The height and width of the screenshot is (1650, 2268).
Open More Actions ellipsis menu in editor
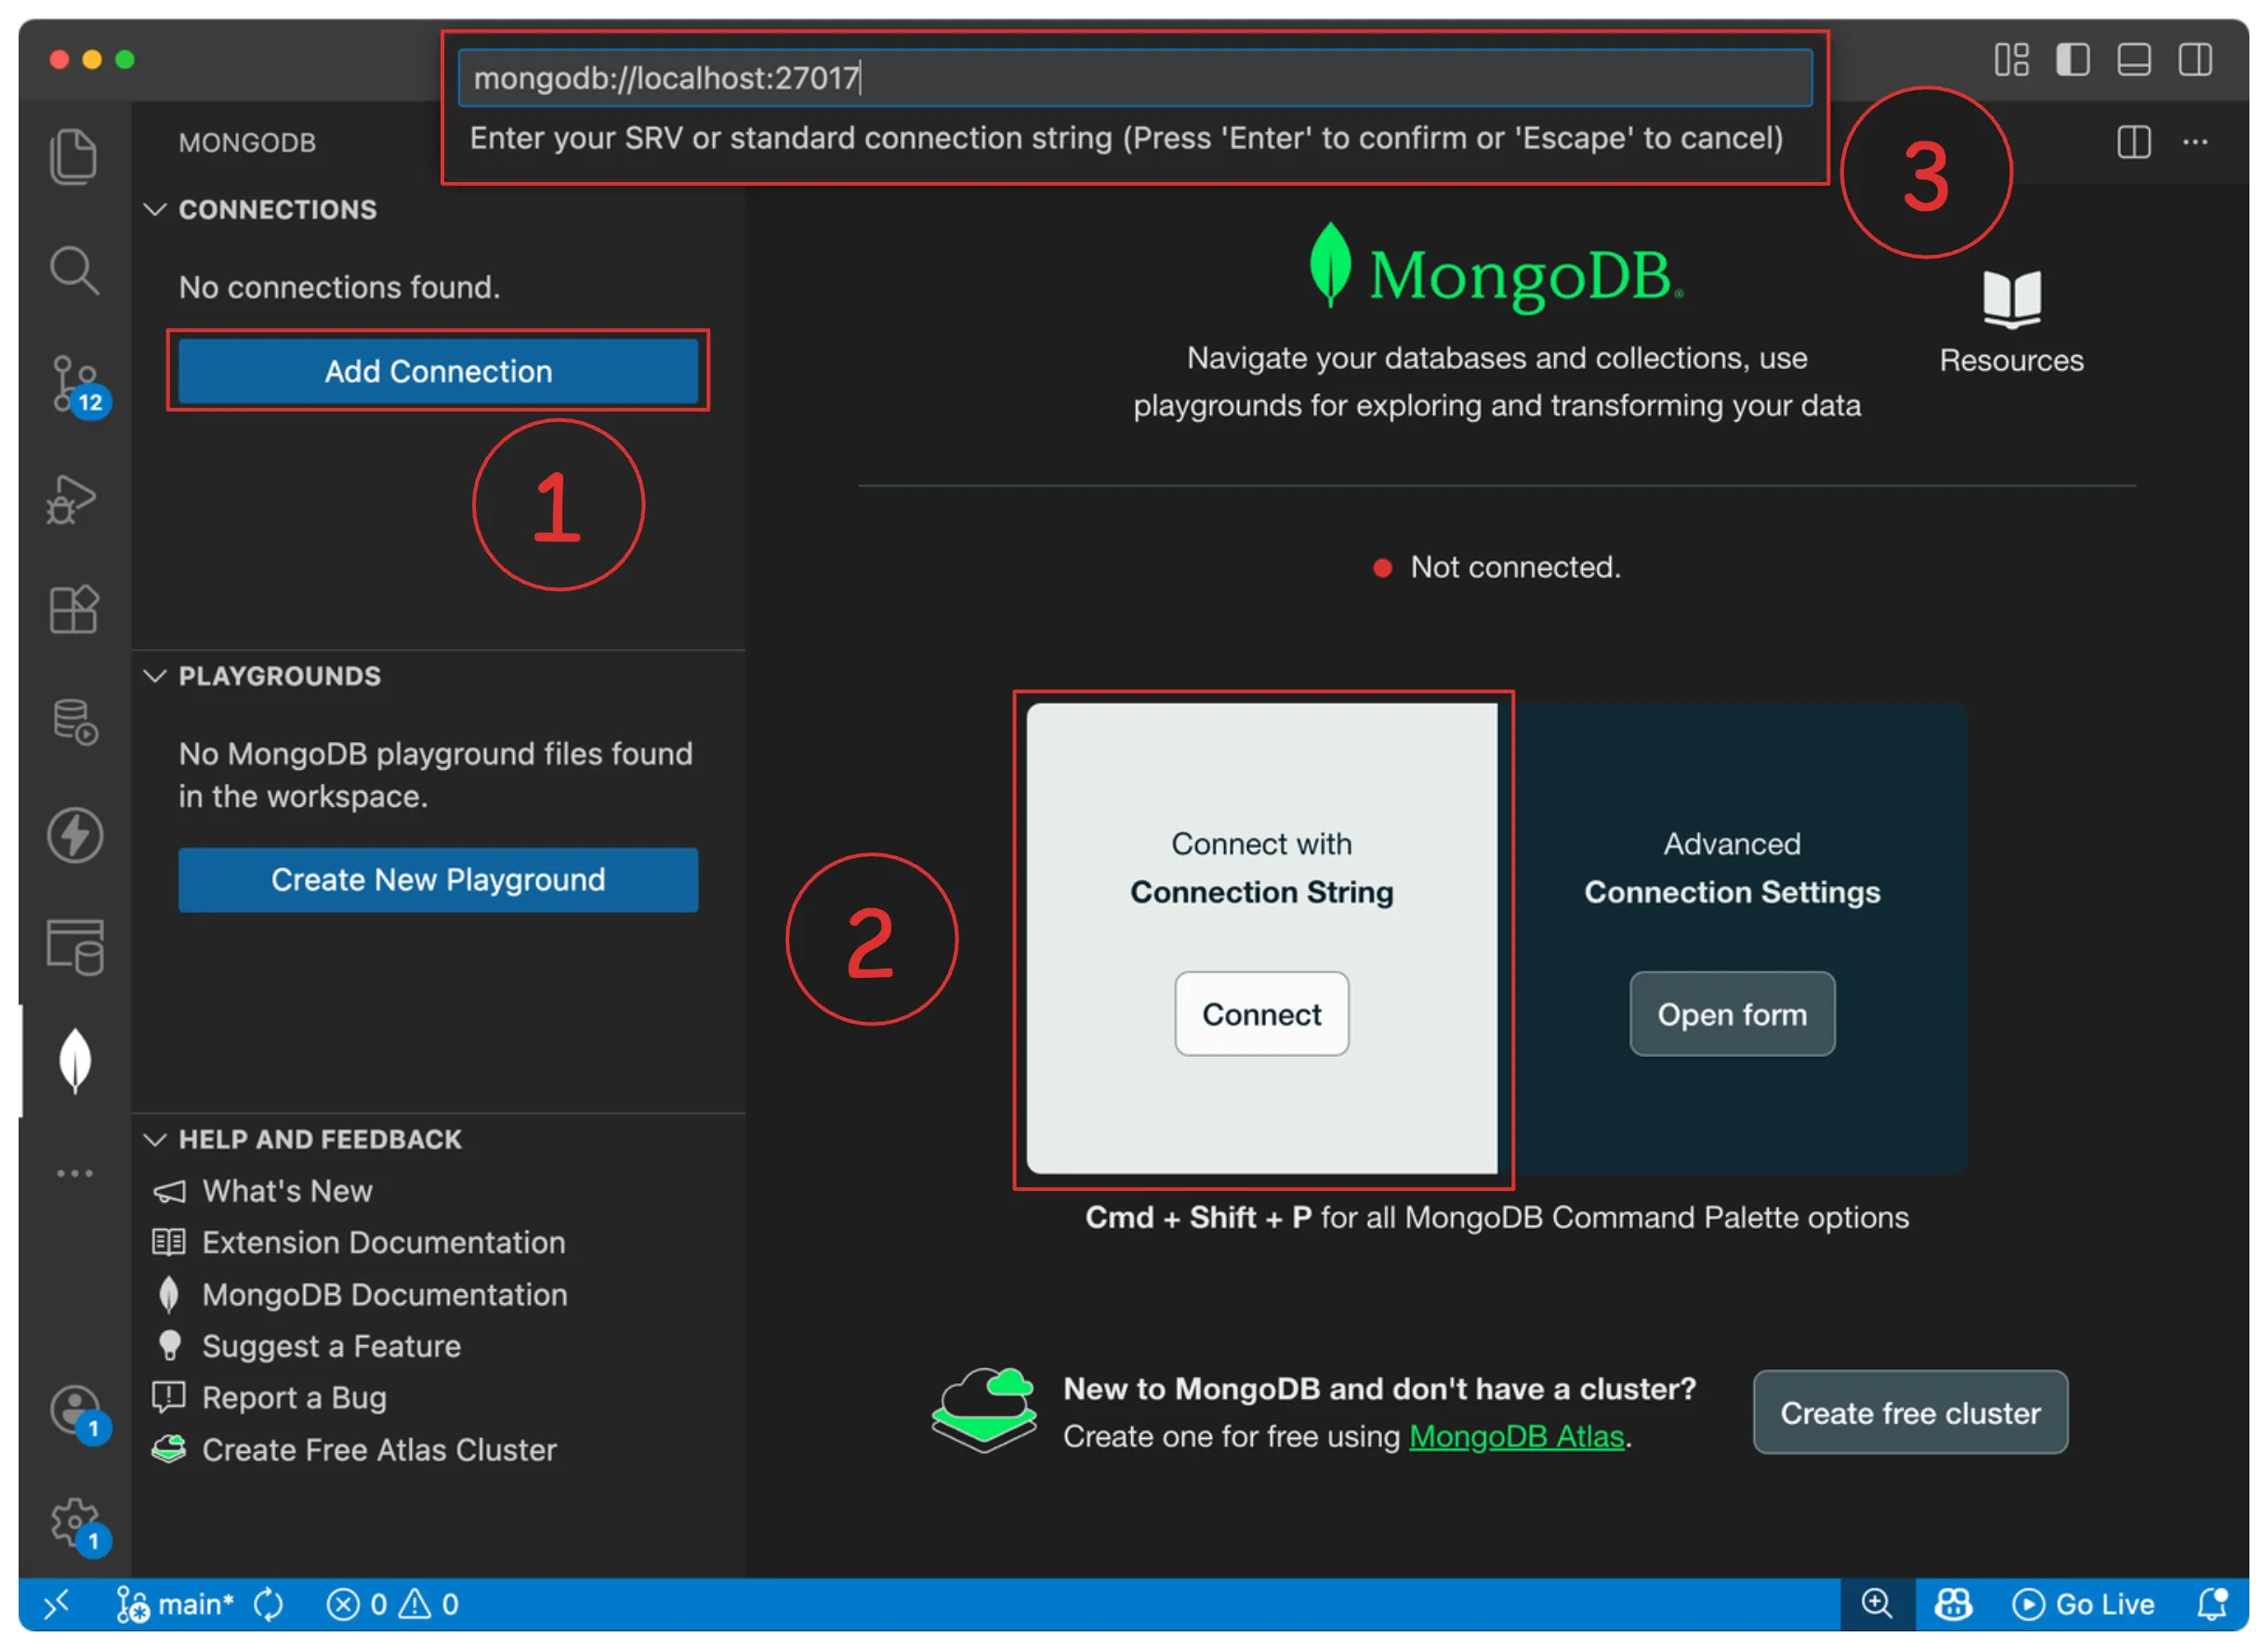tap(2195, 142)
